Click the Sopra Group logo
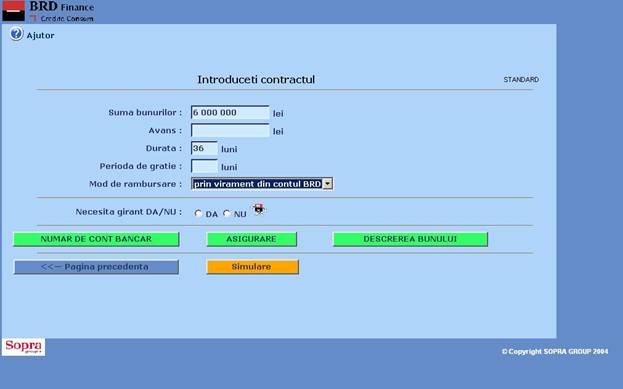The image size is (623, 389). click(x=23, y=347)
